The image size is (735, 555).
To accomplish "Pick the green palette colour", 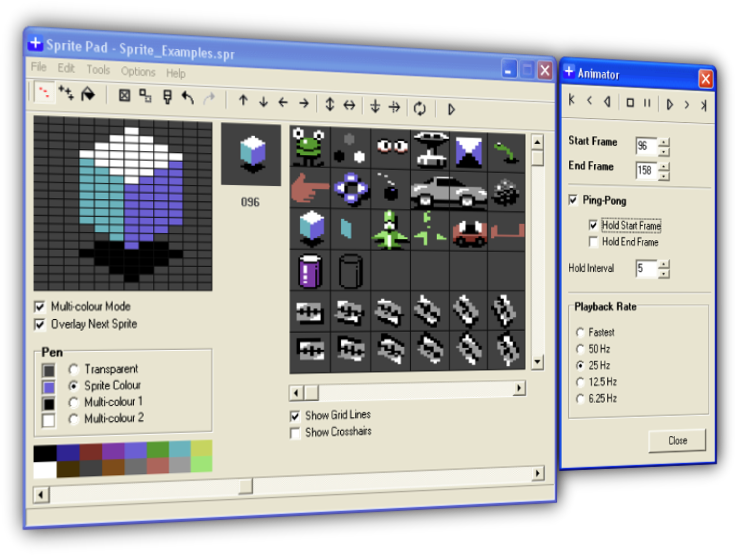I will 158,450.
